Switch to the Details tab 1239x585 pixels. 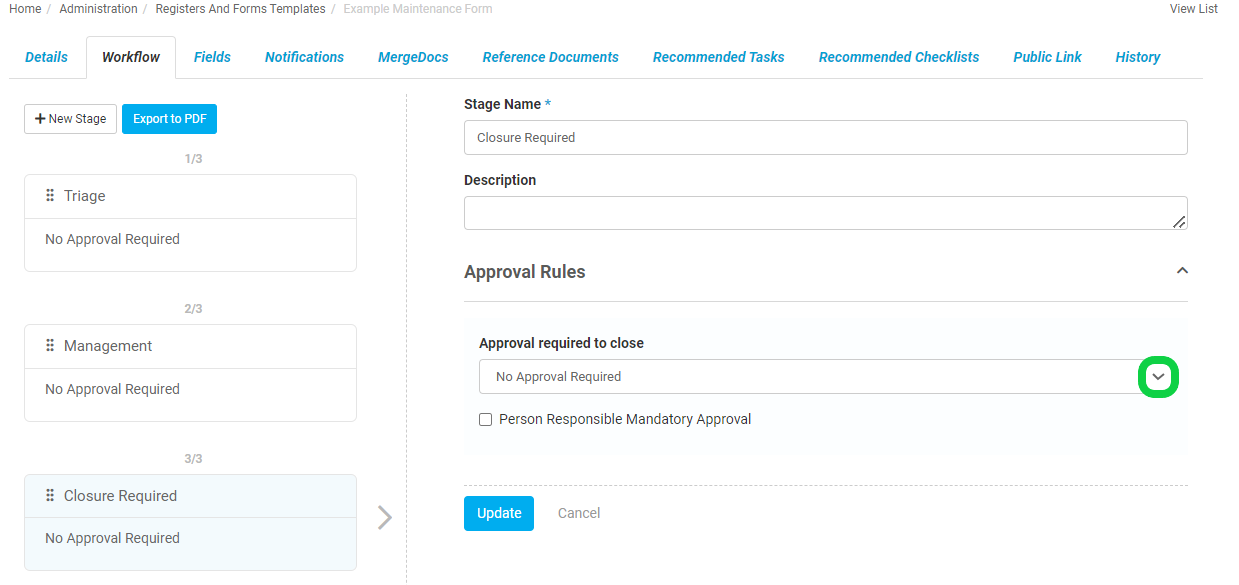47,57
